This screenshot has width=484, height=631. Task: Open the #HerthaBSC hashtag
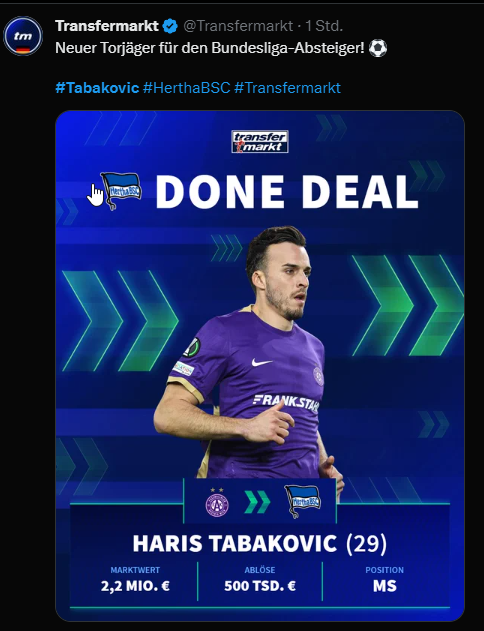click(x=187, y=88)
